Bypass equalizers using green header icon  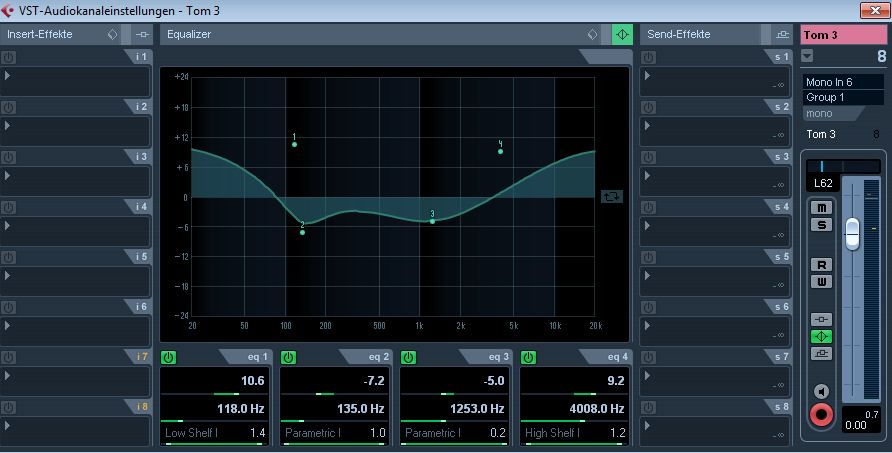[622, 34]
